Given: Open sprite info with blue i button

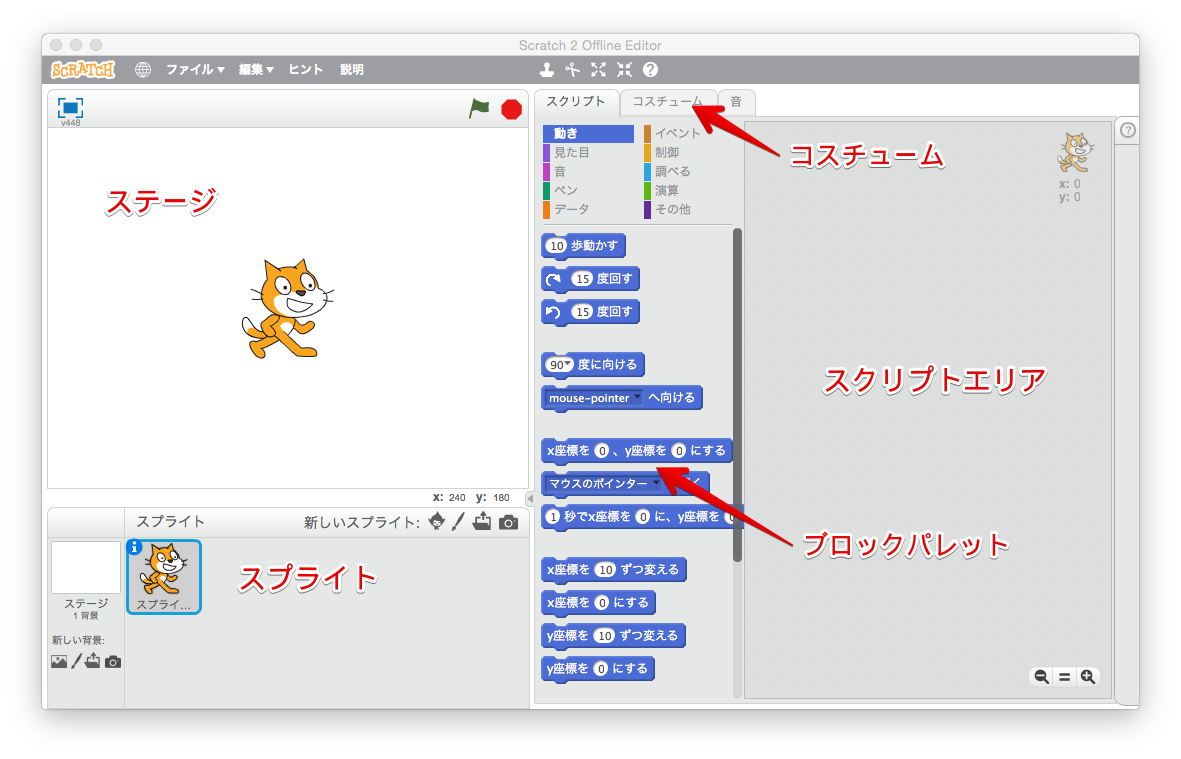Looking at the screenshot, I should tap(135, 547).
